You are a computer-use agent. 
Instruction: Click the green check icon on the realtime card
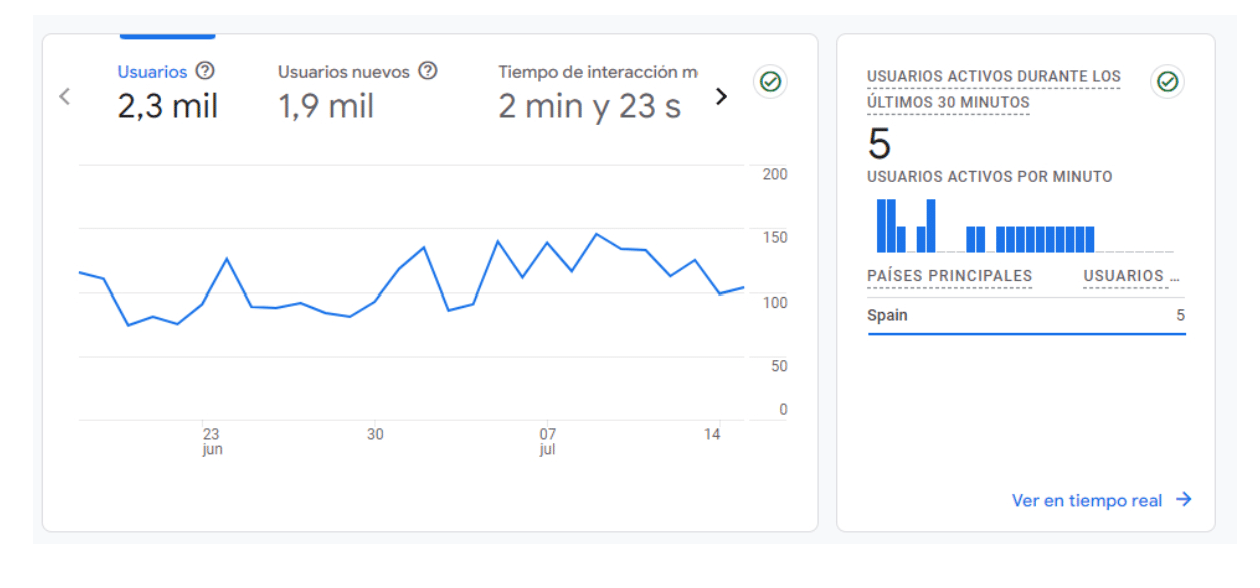pos(1167,82)
